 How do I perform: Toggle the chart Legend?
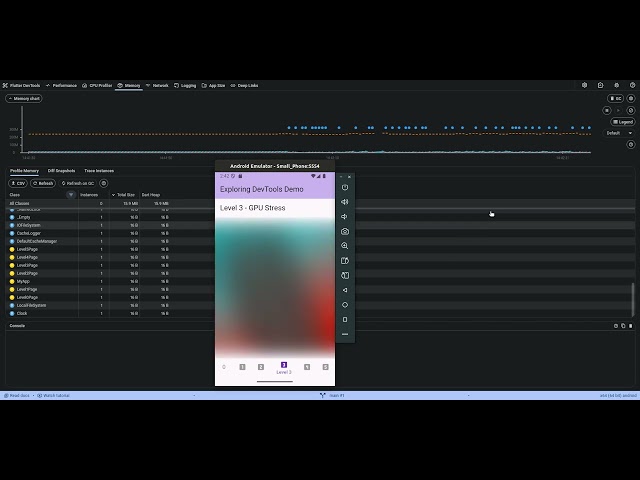622,122
